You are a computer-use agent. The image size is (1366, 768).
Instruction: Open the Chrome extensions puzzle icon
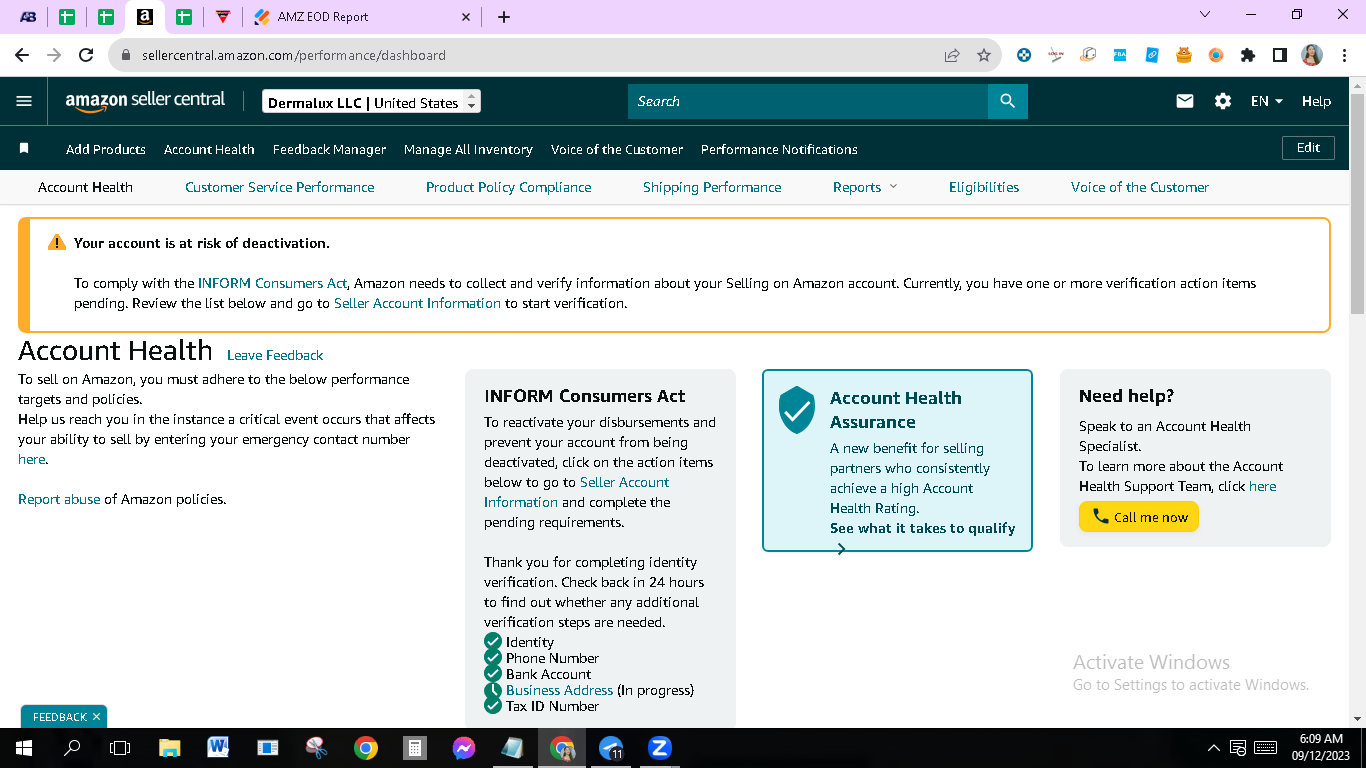click(1248, 55)
